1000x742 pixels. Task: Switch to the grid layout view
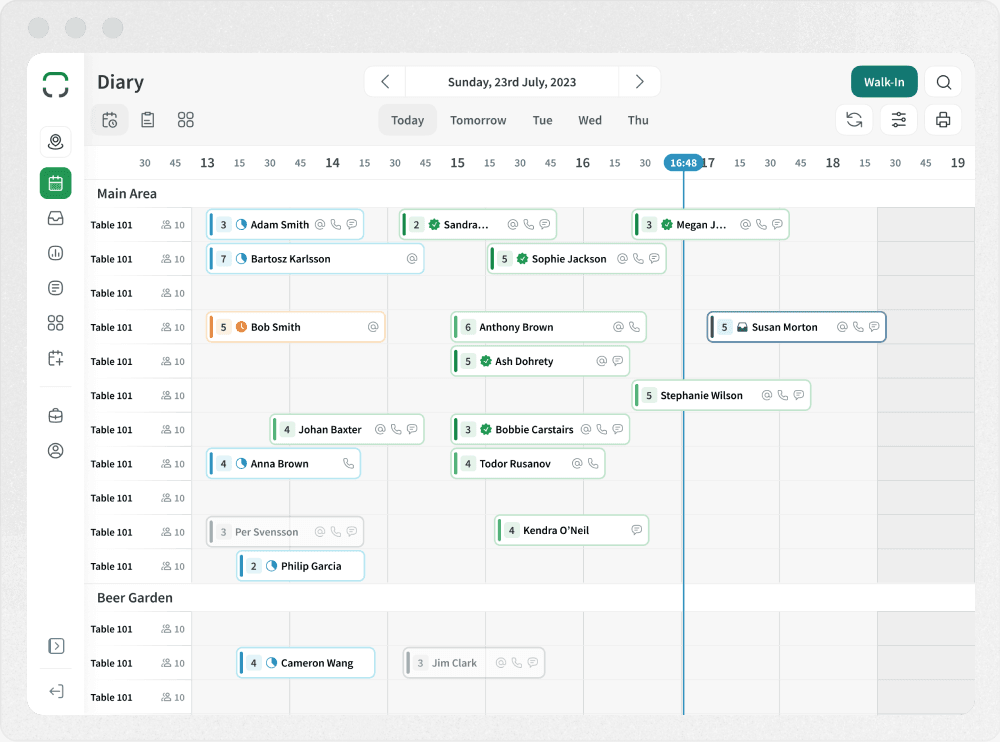[186, 120]
